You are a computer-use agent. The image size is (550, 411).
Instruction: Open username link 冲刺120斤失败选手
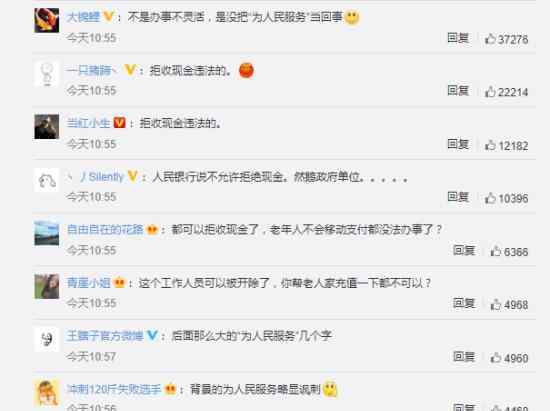114,389
